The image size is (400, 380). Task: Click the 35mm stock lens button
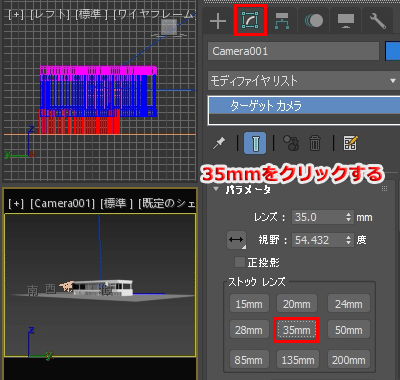296,330
